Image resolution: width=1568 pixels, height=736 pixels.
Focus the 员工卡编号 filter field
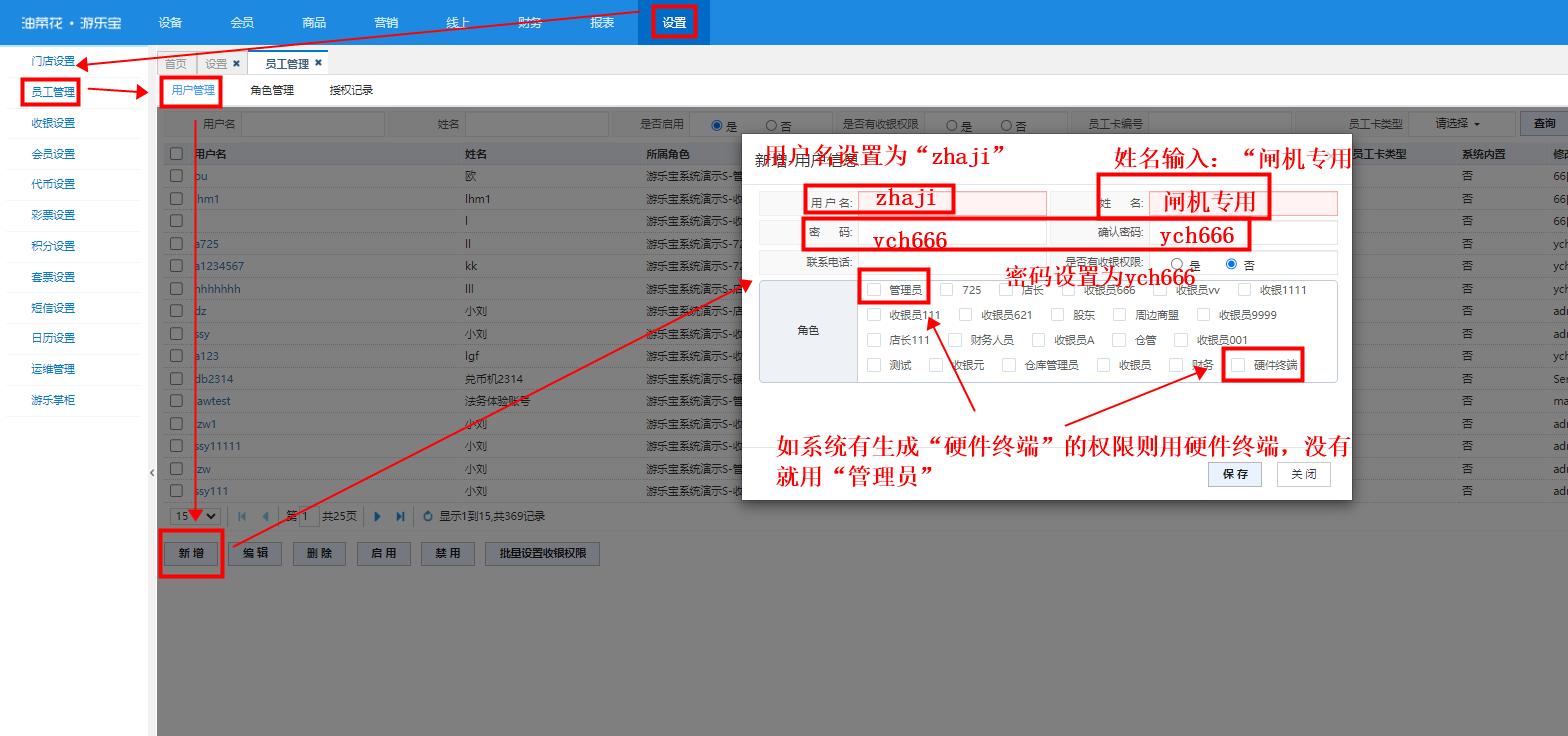[1220, 124]
